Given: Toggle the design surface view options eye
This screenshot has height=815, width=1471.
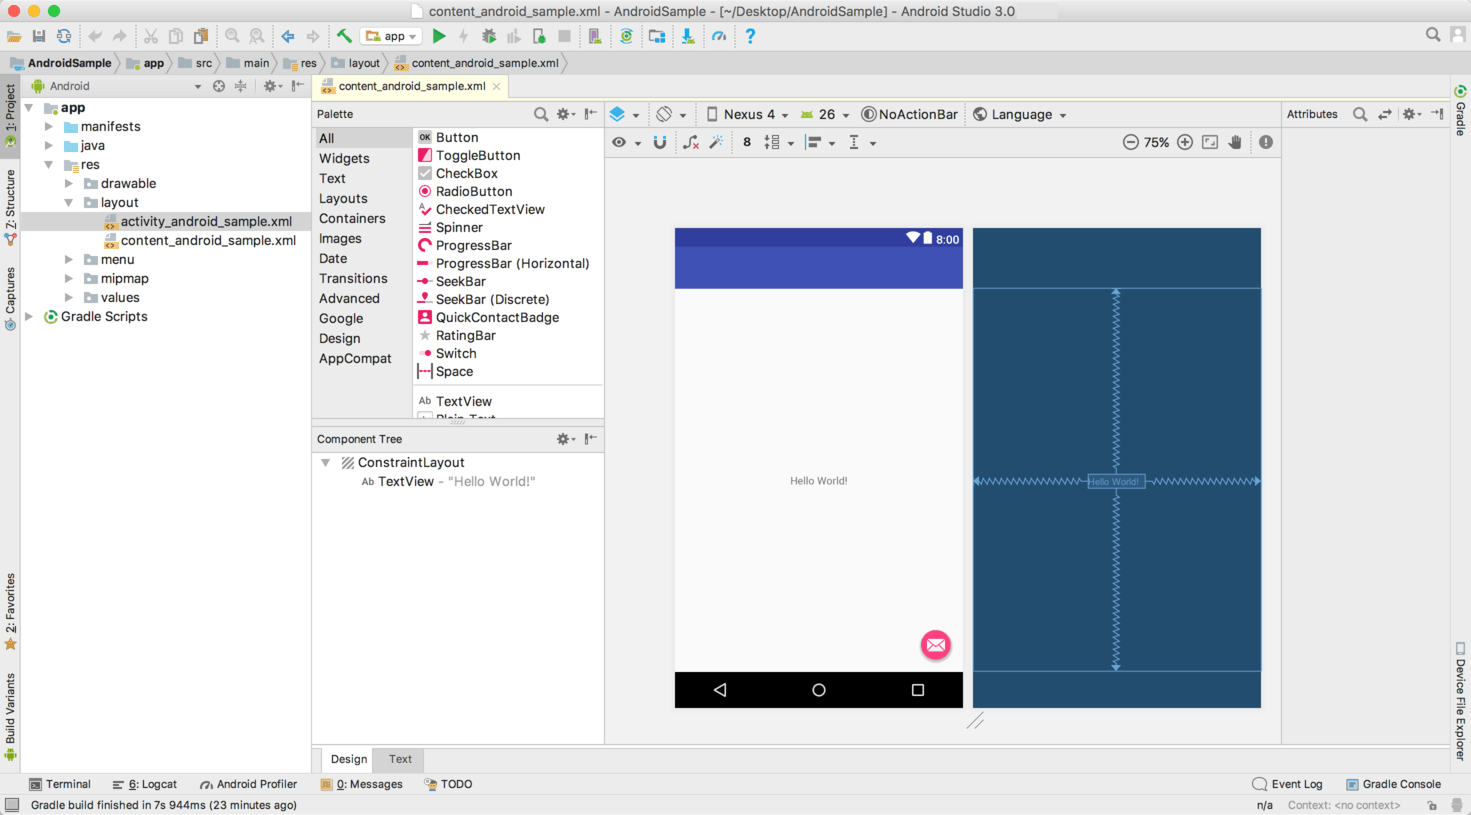Looking at the screenshot, I should [x=620, y=141].
